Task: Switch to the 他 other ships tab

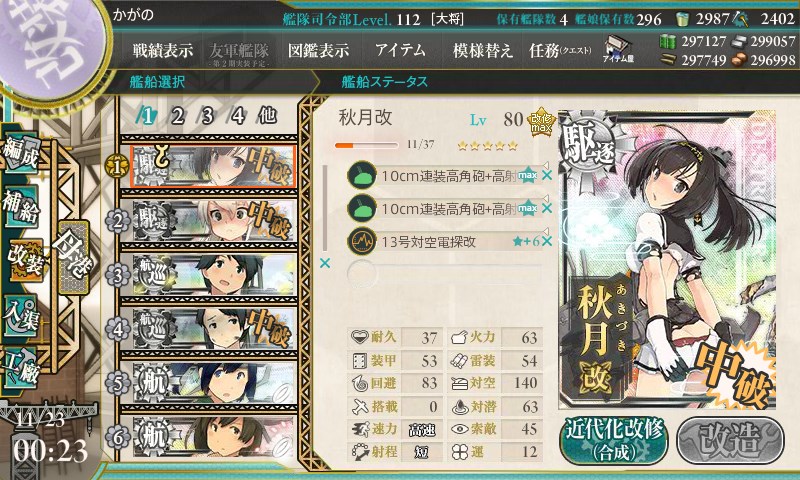Action: [x=267, y=116]
